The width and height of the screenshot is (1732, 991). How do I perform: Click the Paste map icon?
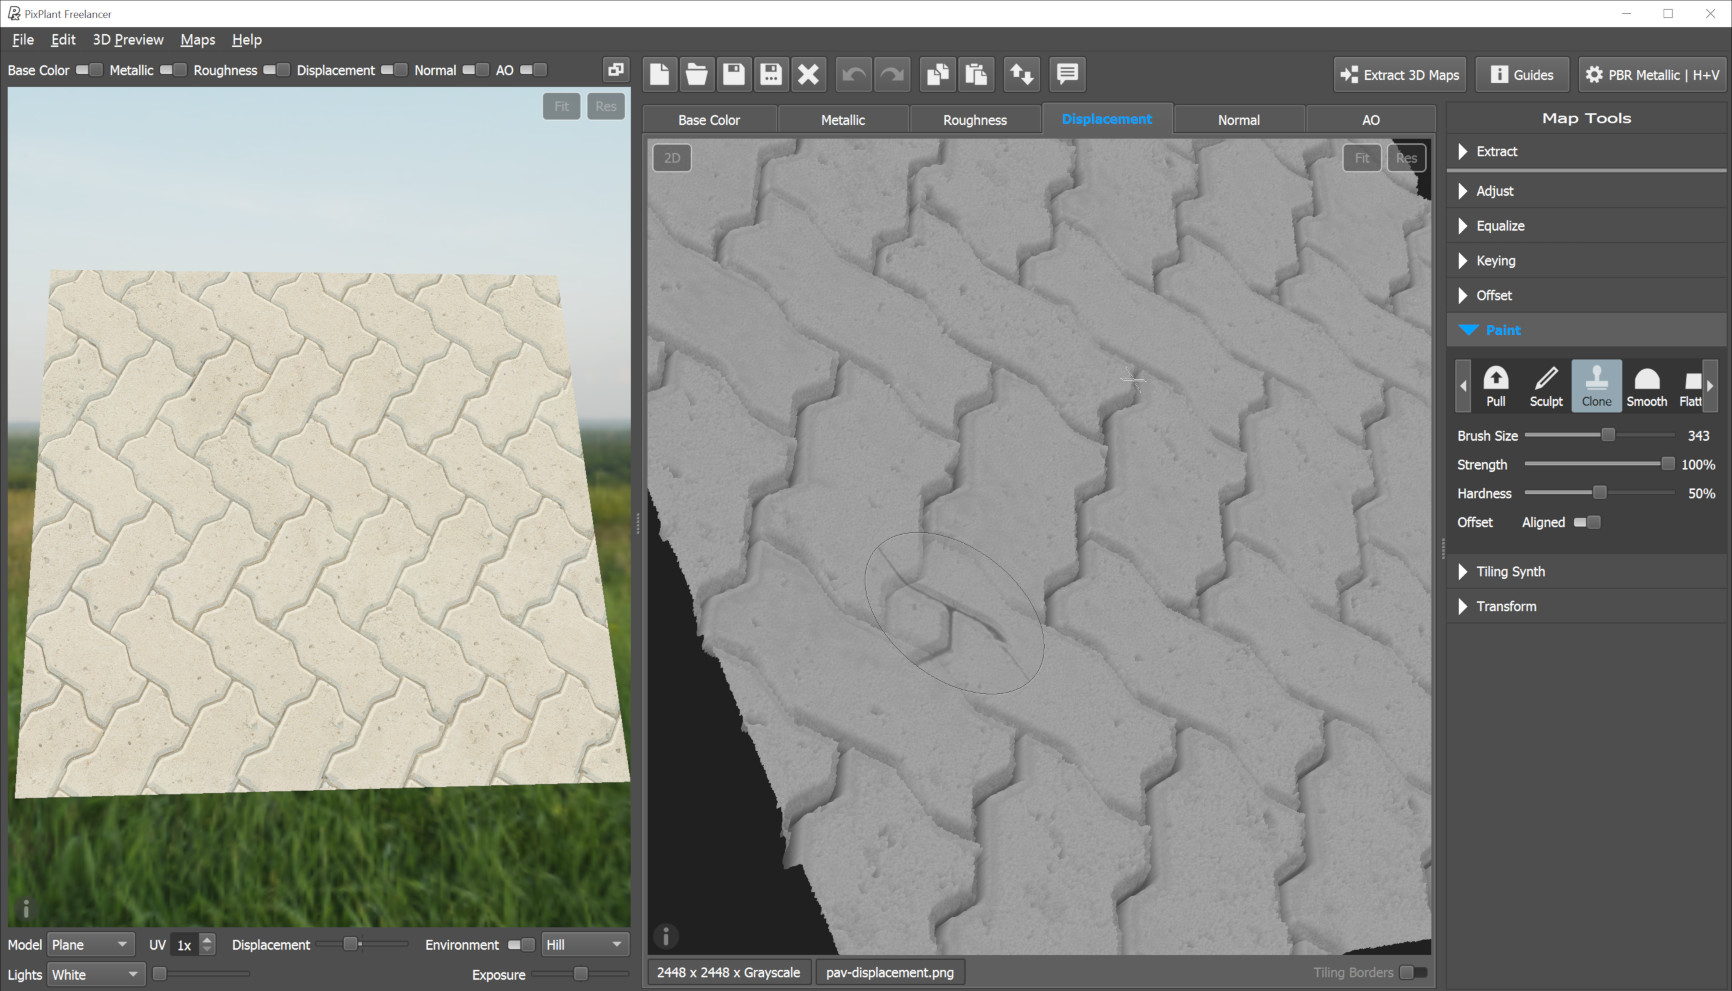coord(976,75)
